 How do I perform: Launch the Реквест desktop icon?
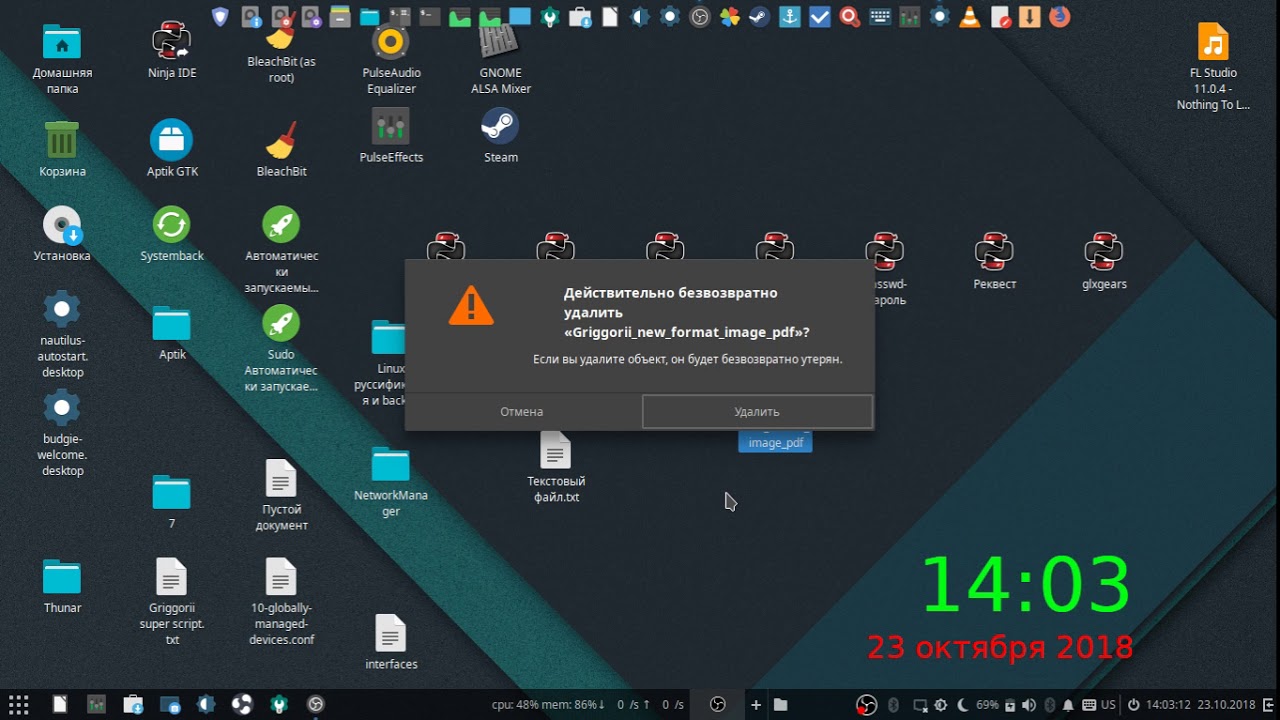coord(994,252)
